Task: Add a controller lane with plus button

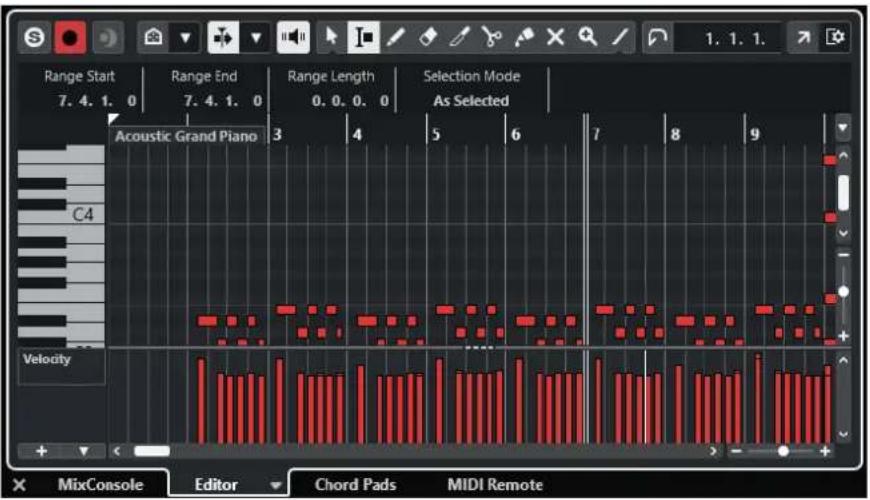Action: (41, 451)
